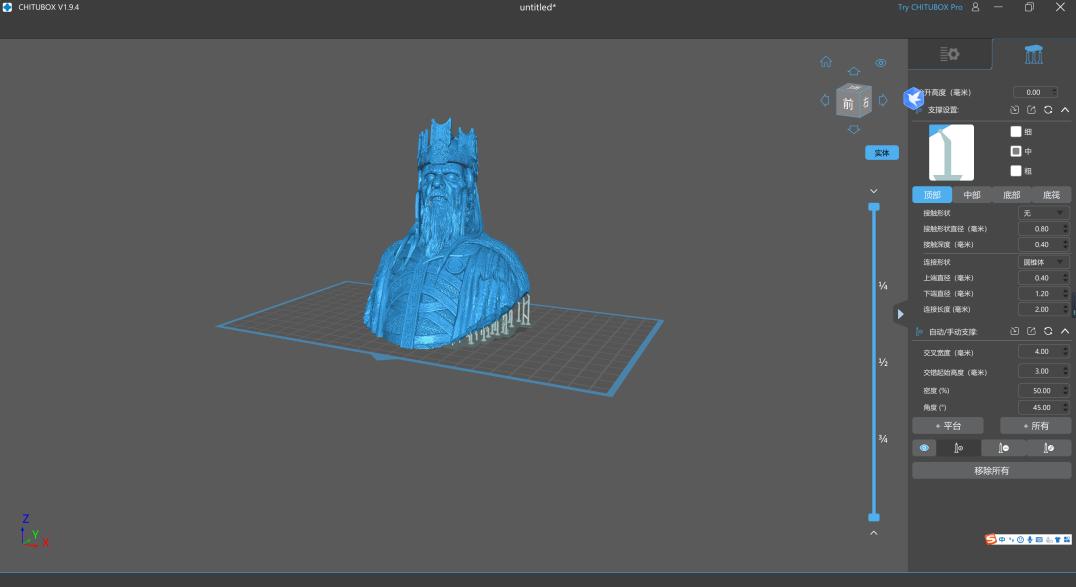This screenshot has height=587, width=1076.
Task: Switch to the slice settings gear icon
Action: coord(950,55)
